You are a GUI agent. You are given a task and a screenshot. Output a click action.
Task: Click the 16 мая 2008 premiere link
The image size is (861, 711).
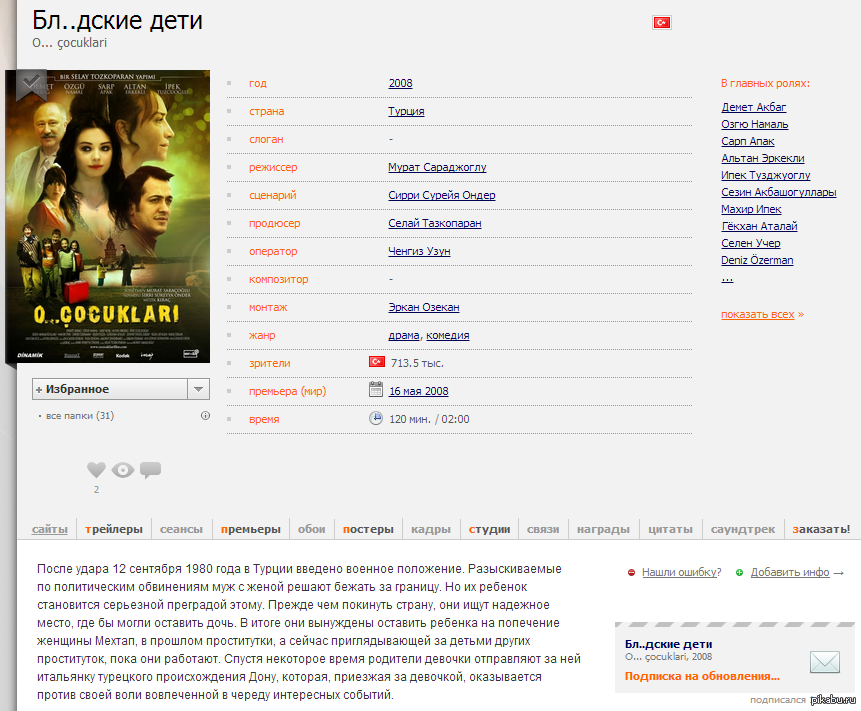coord(418,391)
